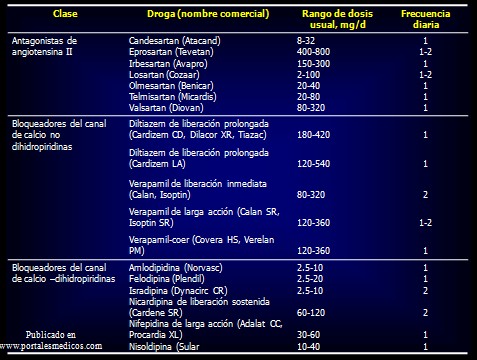The width and height of the screenshot is (477, 360).
Task: Select the Nisoldipina (Sular entry
Action: 164,347
